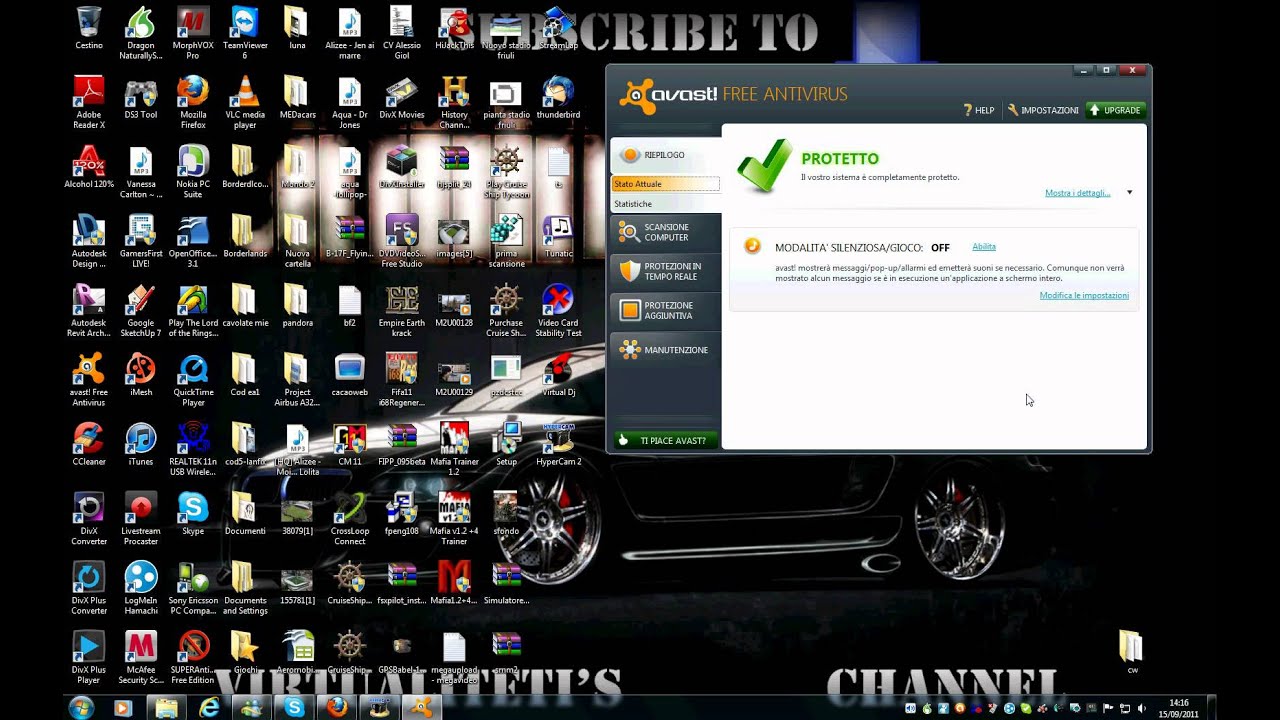Open the Riepilogo section in avast
Screen dimensions: 1280x720
click(665, 155)
